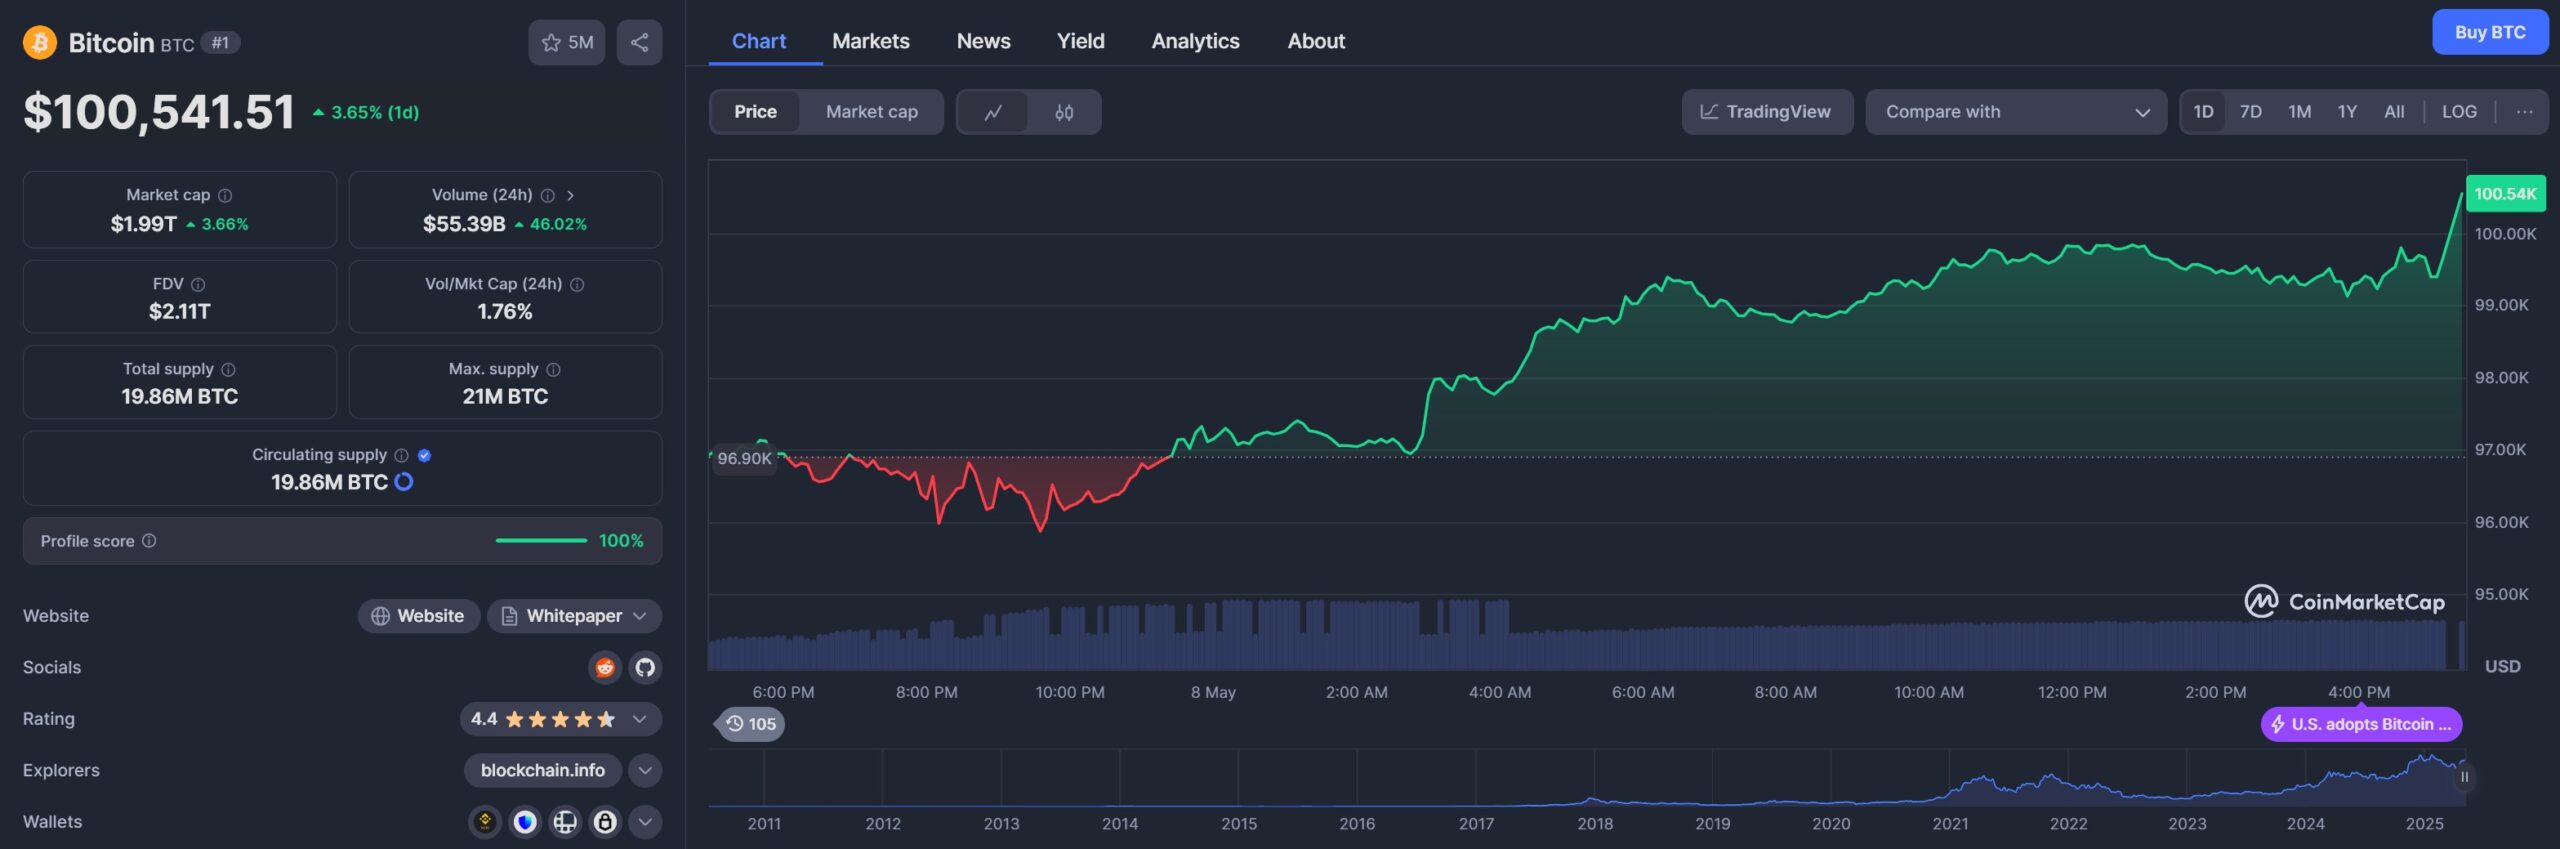Open the padlock wallet icon
2560x849 pixels.
pyautogui.click(x=605, y=822)
